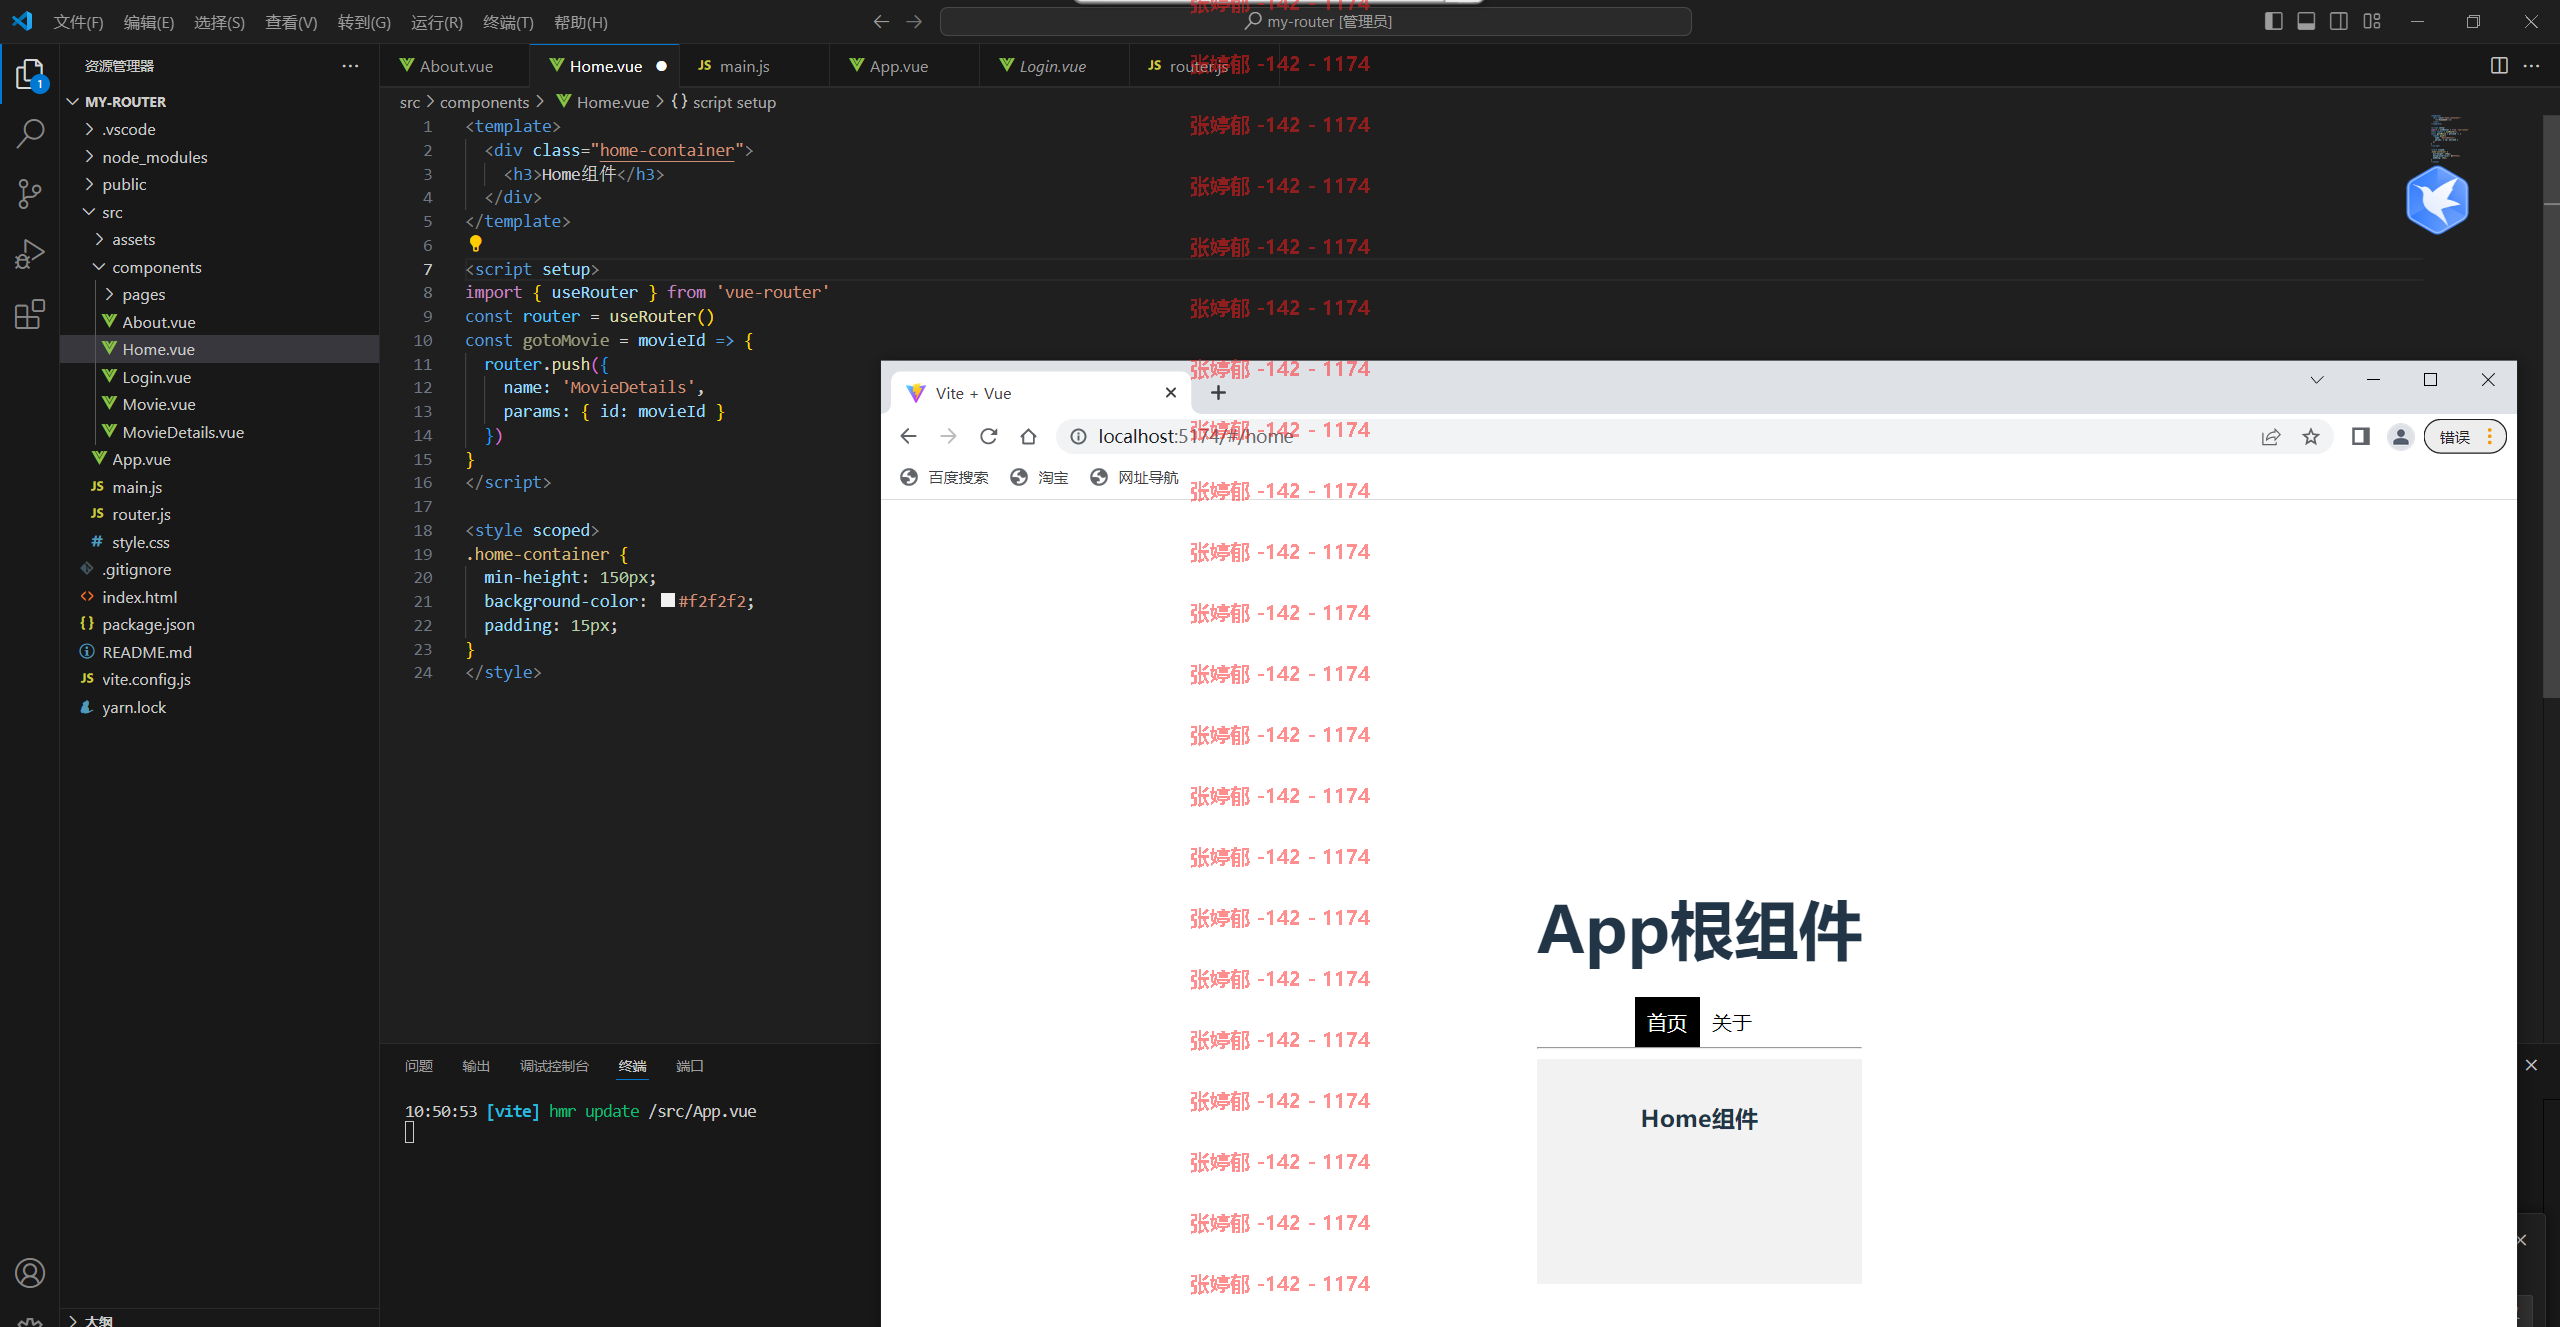Open the Extensions view

[30, 314]
